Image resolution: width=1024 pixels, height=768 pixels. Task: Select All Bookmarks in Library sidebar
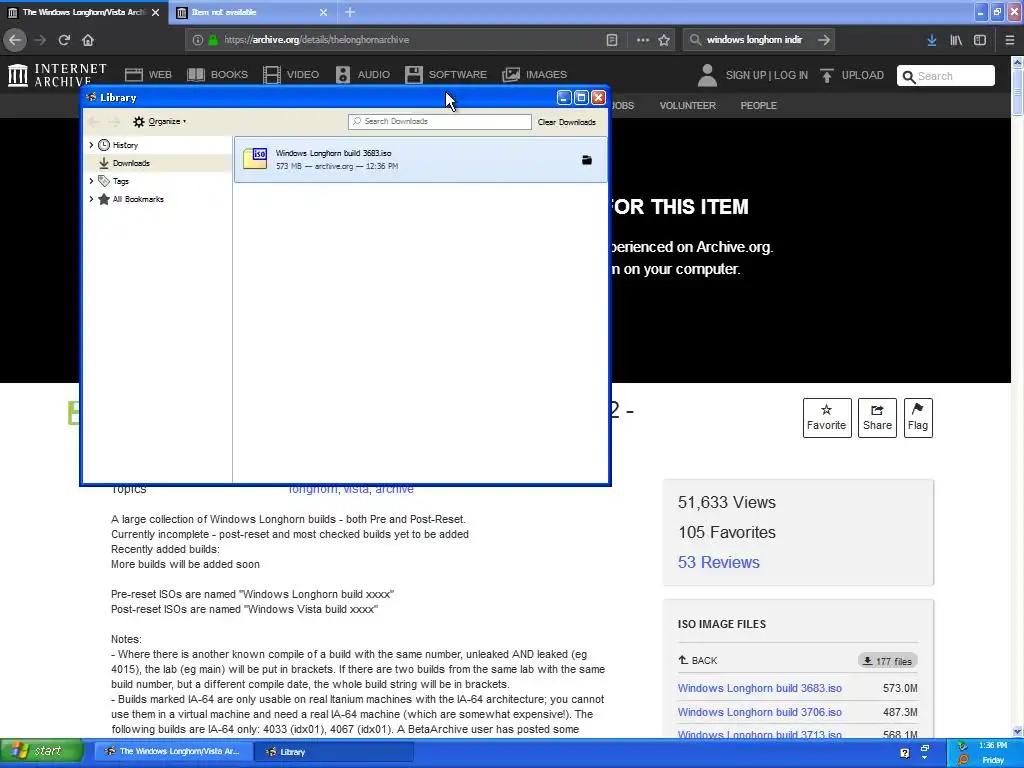coord(138,199)
